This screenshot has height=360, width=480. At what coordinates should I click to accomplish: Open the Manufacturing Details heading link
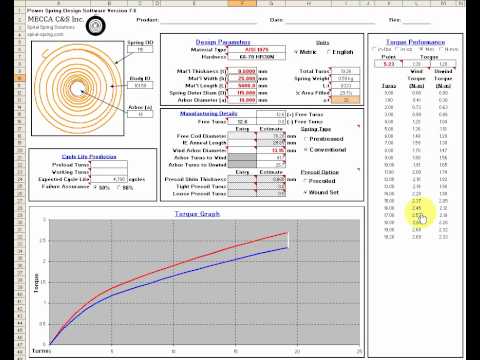point(209,114)
